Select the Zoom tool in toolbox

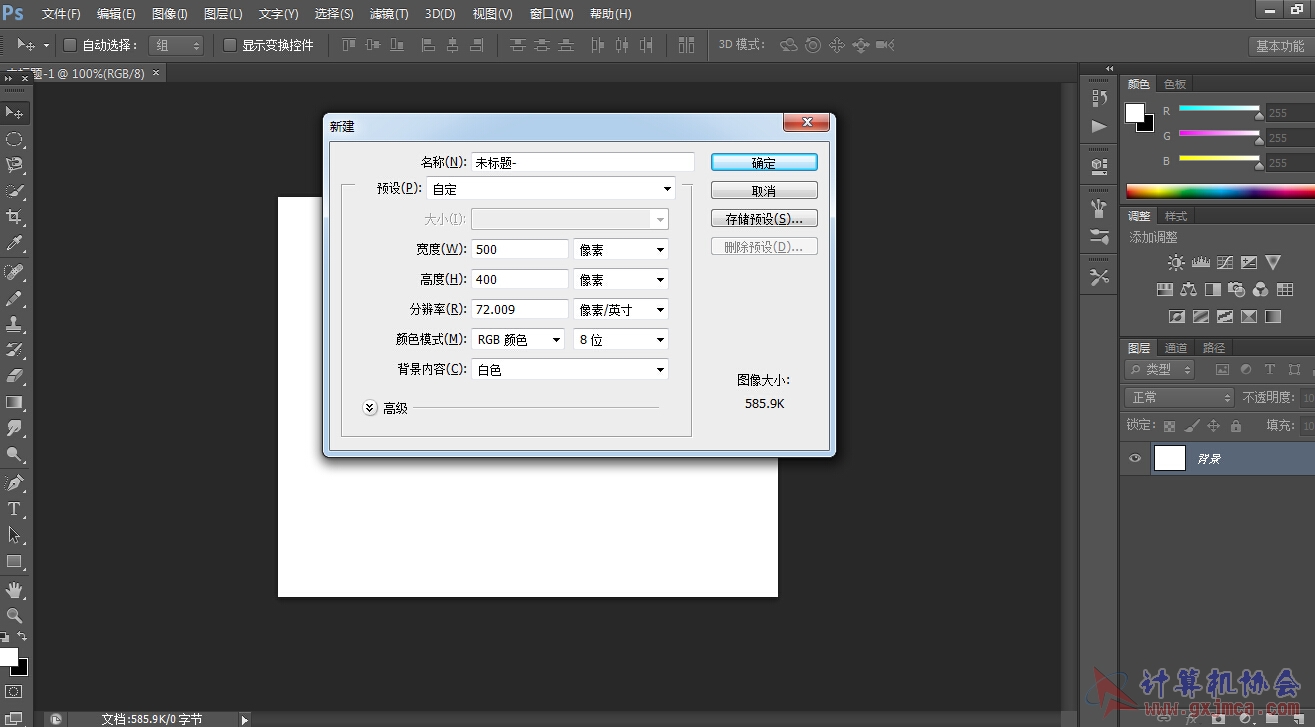tap(14, 616)
